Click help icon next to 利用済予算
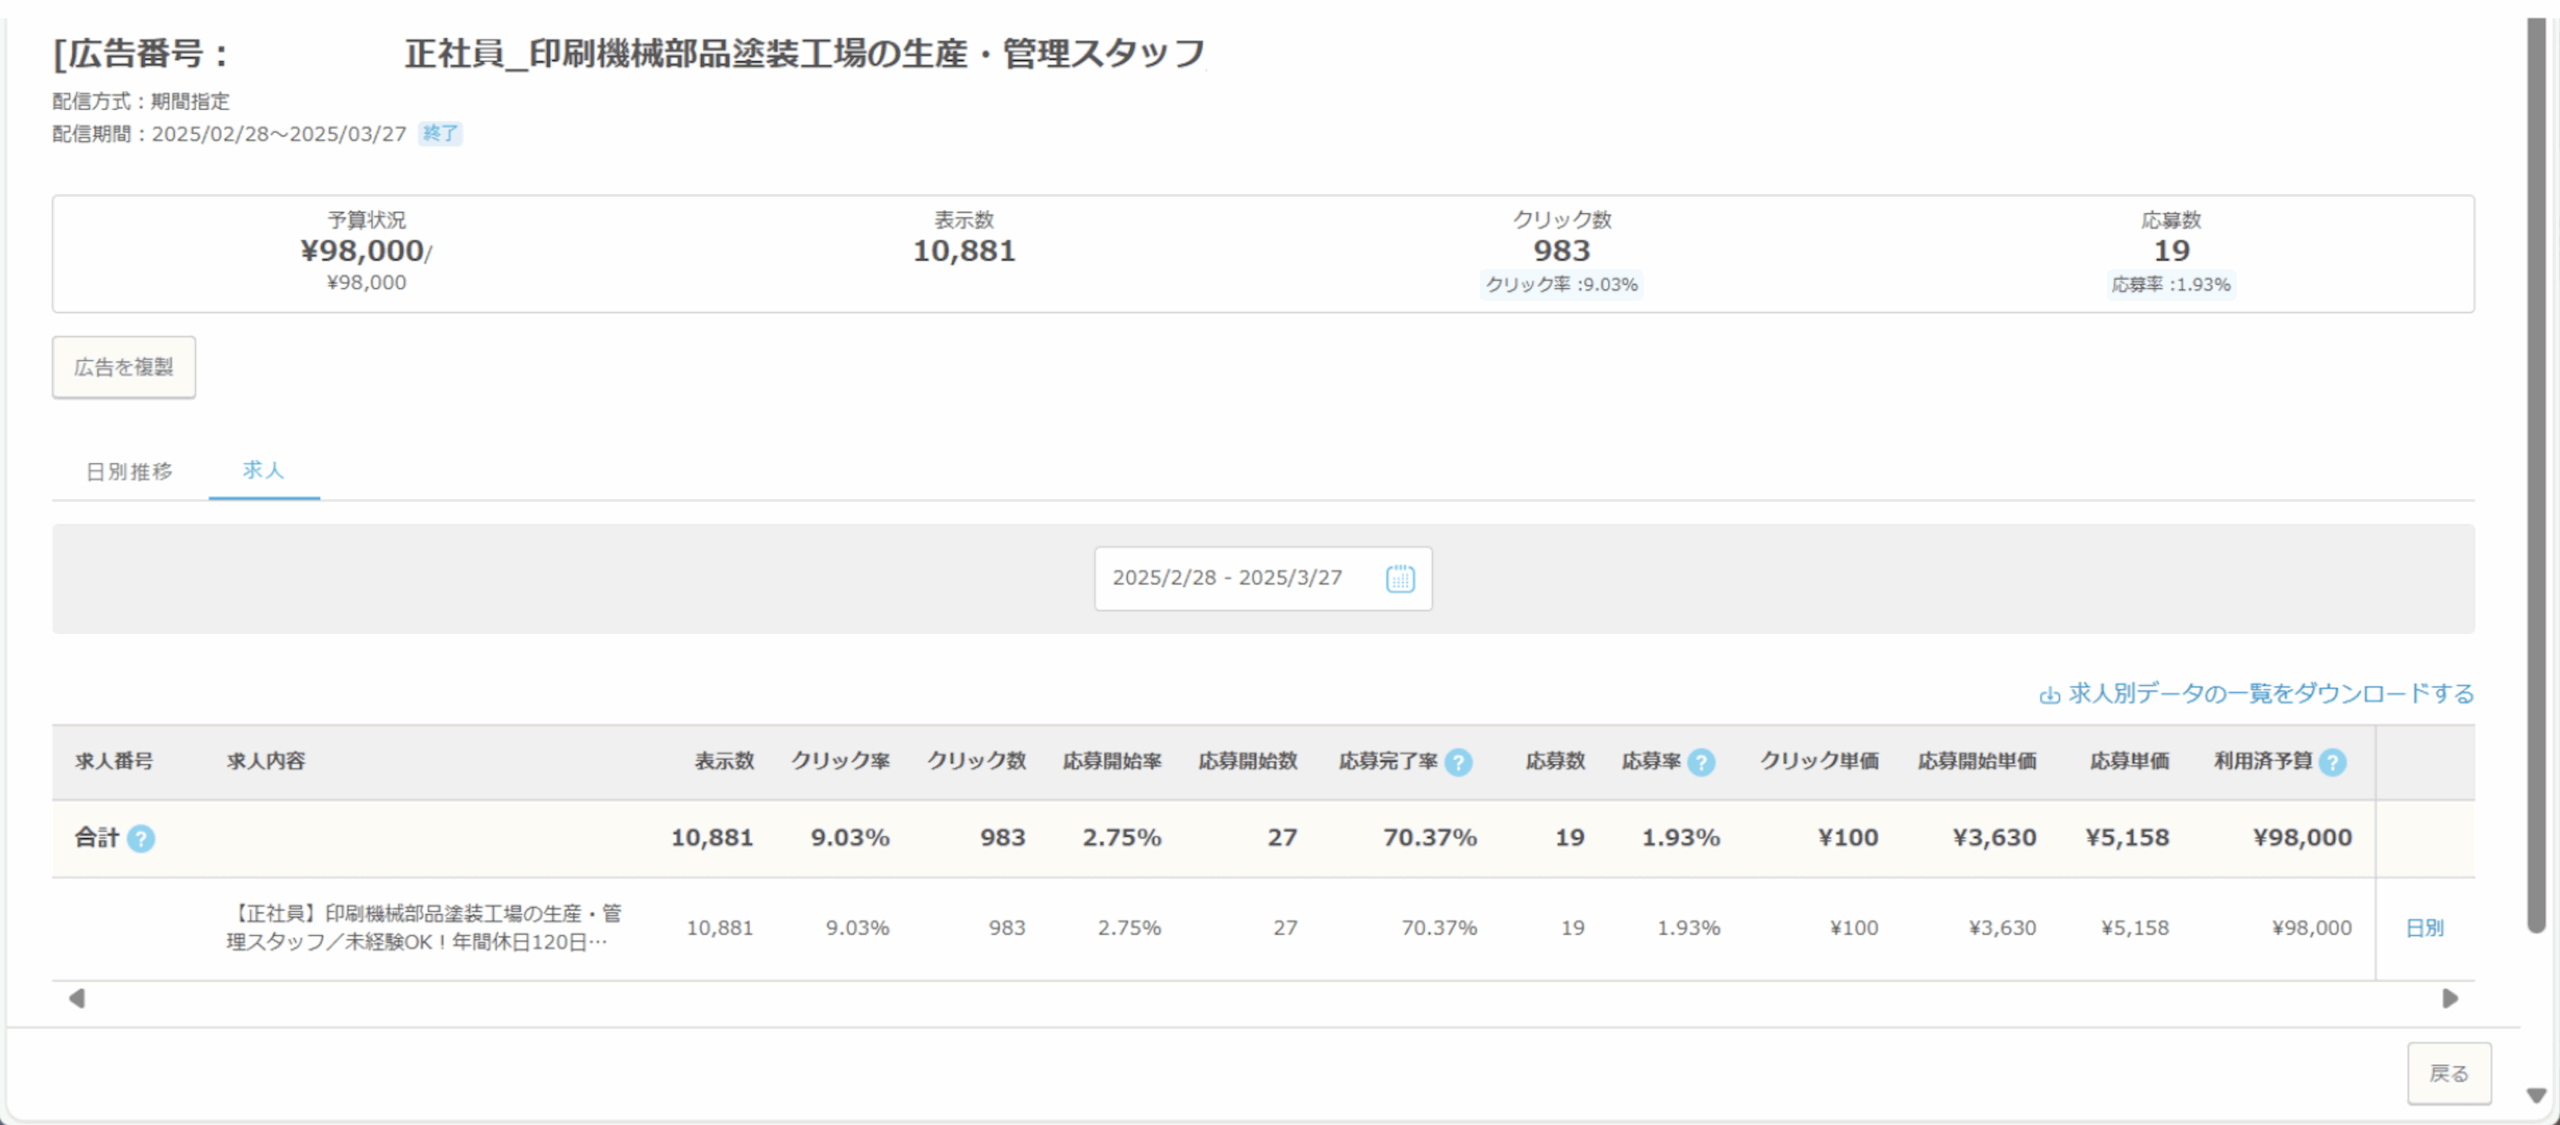The width and height of the screenshot is (2560, 1125). (2332, 762)
